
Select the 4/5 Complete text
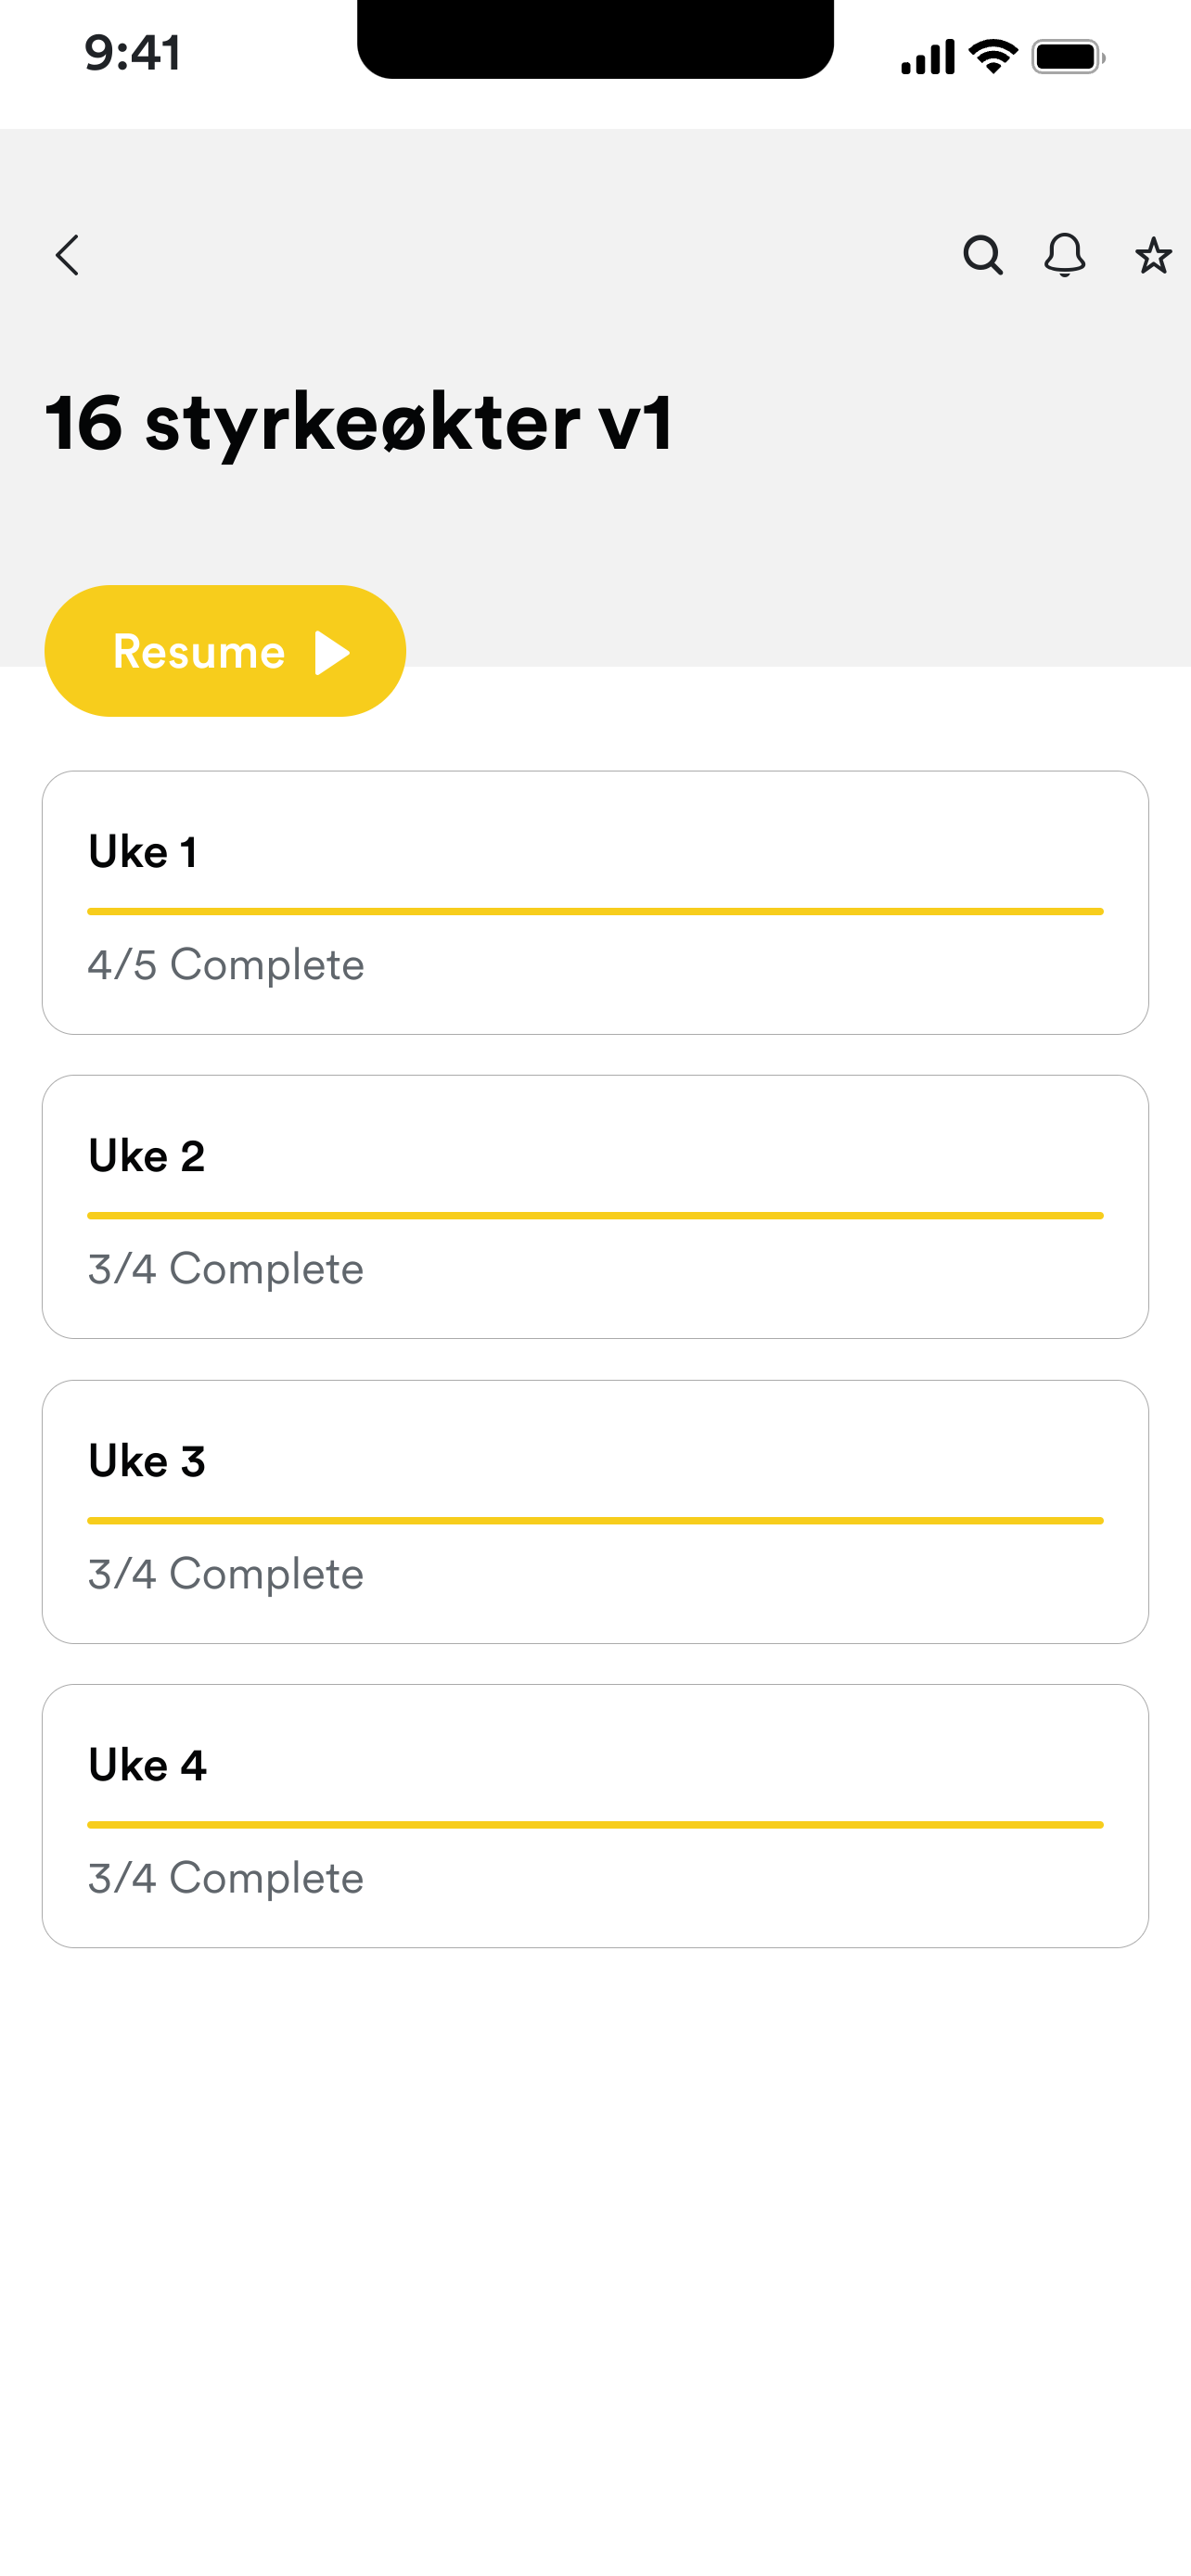[226, 965]
